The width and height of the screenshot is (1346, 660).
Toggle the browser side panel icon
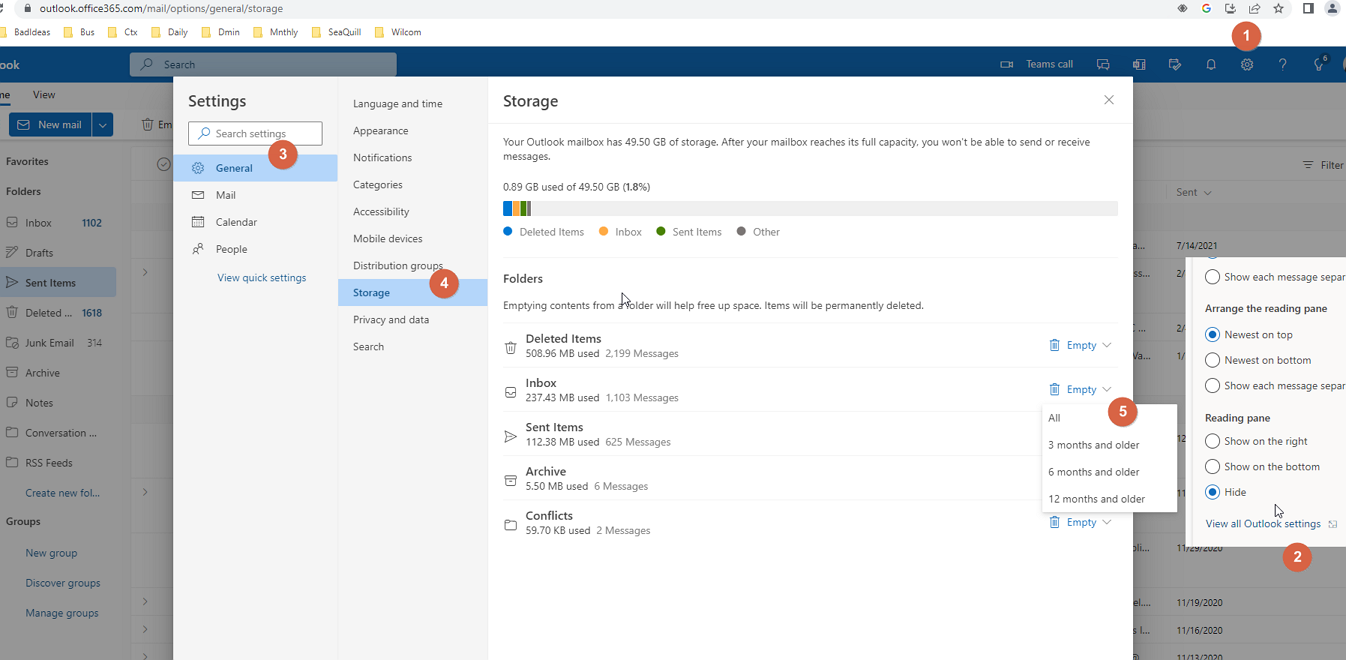[x=1308, y=8]
